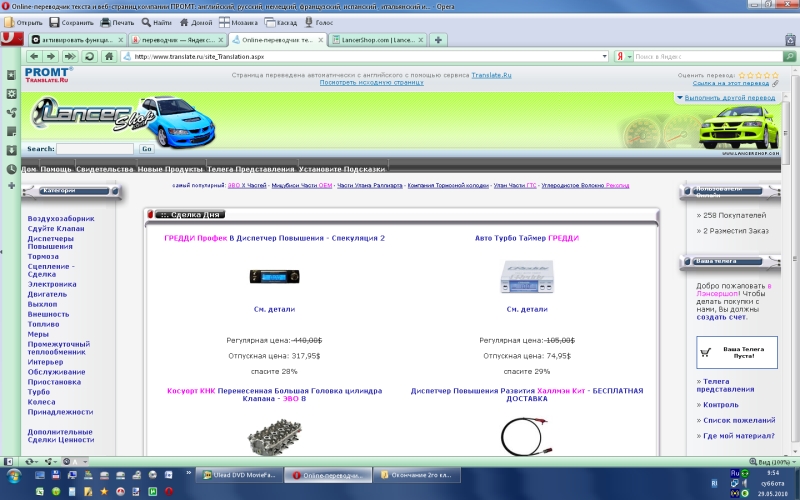Open 'Установите Подсказки' menu item
The height and width of the screenshot is (500, 800).
(342, 169)
